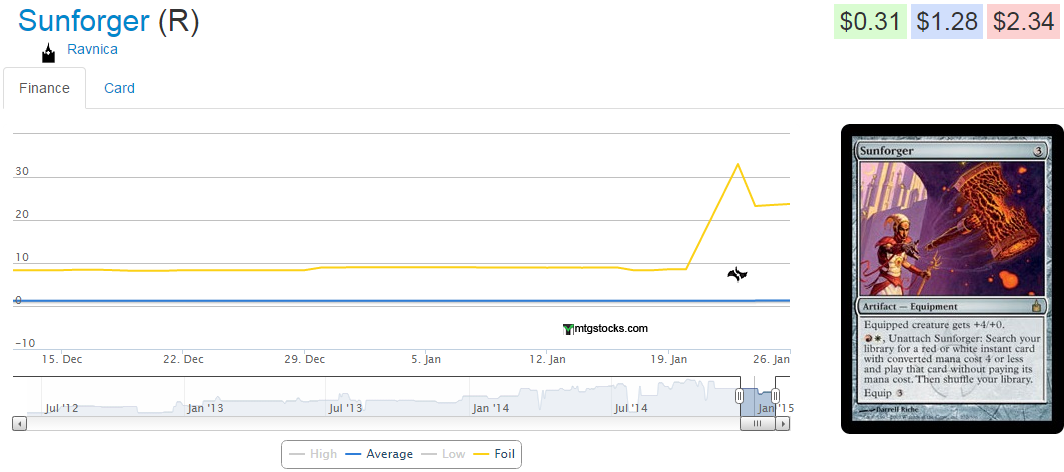Click the blue $1.28 average price box

coord(946,22)
